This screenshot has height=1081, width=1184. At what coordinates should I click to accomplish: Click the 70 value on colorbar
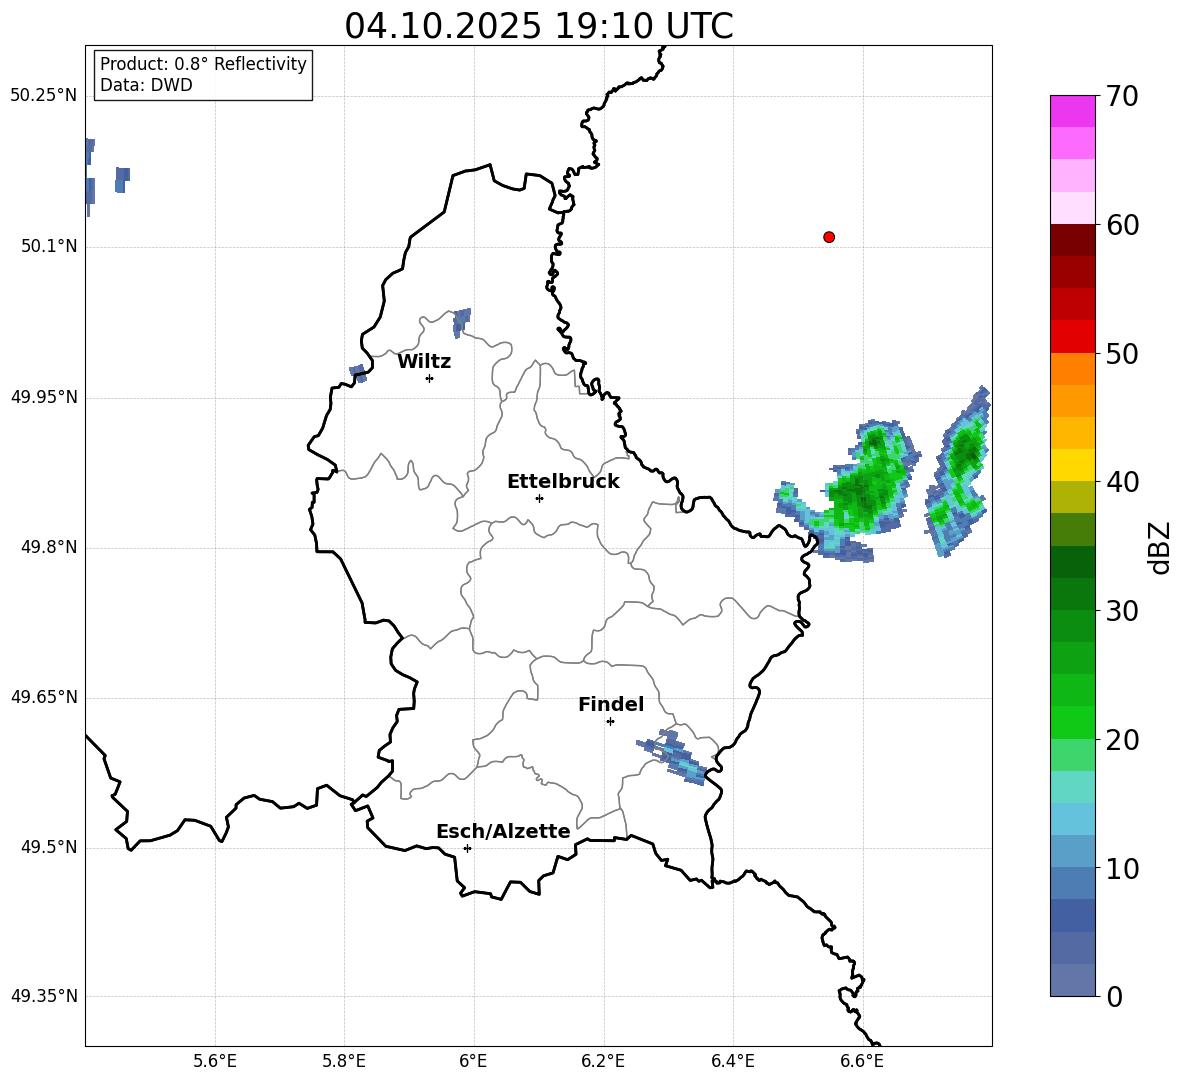[x=1122, y=96]
